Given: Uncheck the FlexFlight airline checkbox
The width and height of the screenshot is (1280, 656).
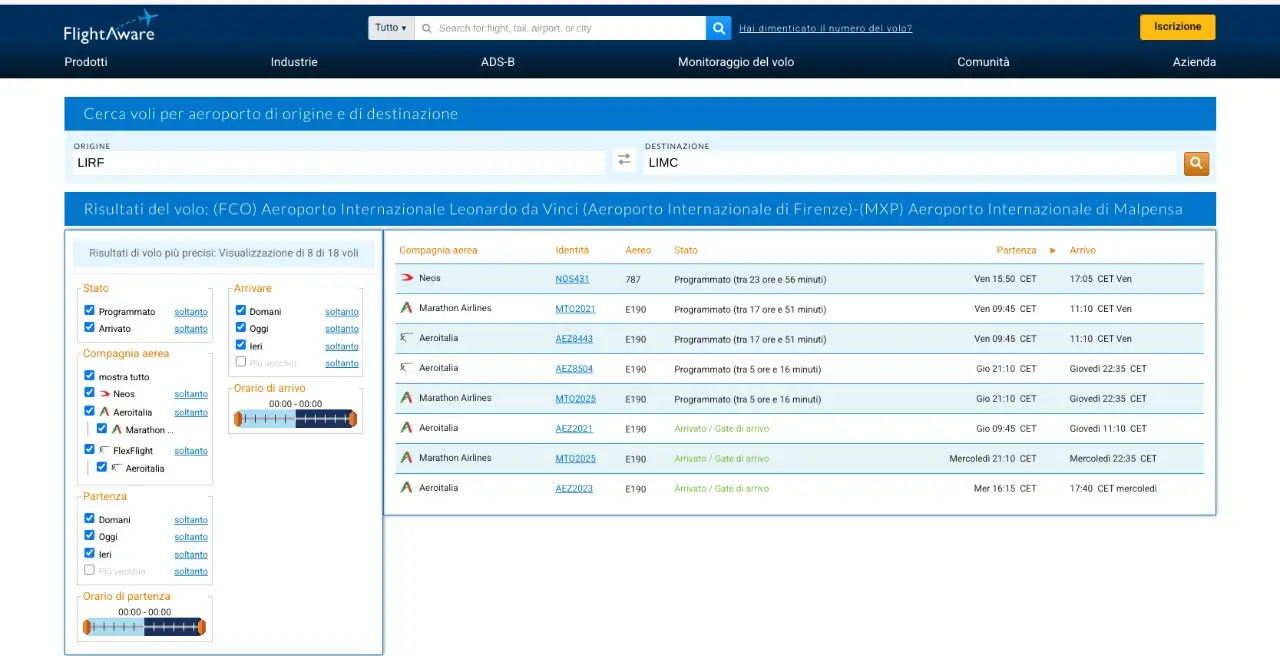Looking at the screenshot, I should click(90, 450).
